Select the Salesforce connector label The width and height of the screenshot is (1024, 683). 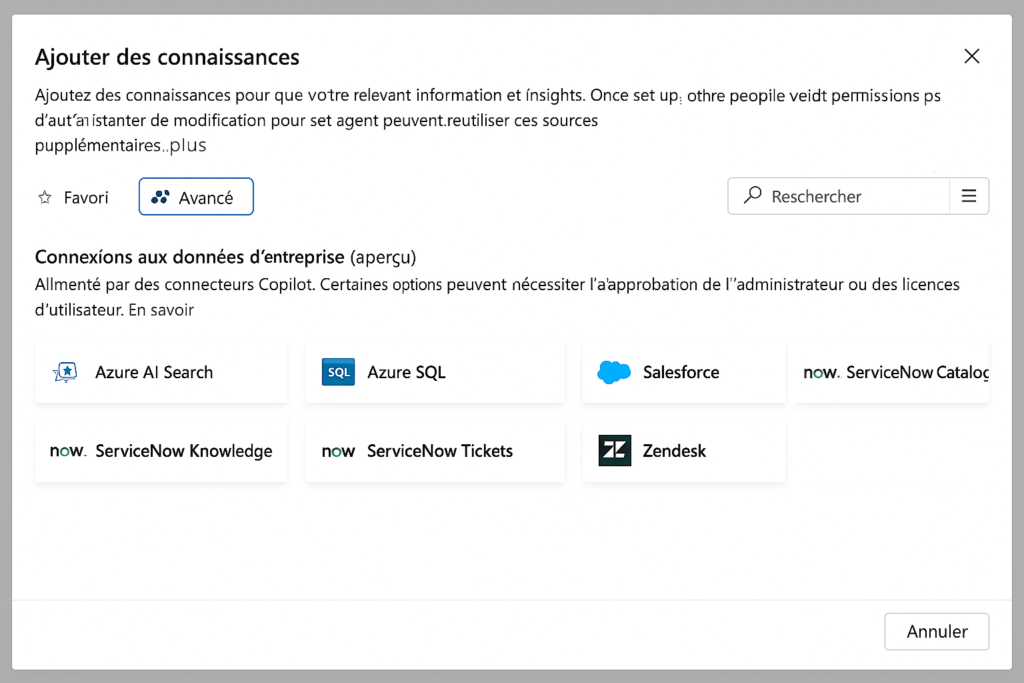[x=681, y=372]
